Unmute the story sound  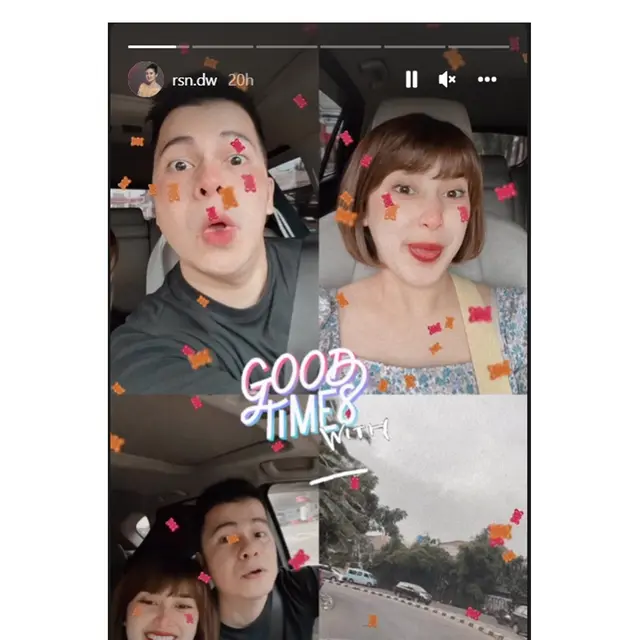tap(447, 79)
